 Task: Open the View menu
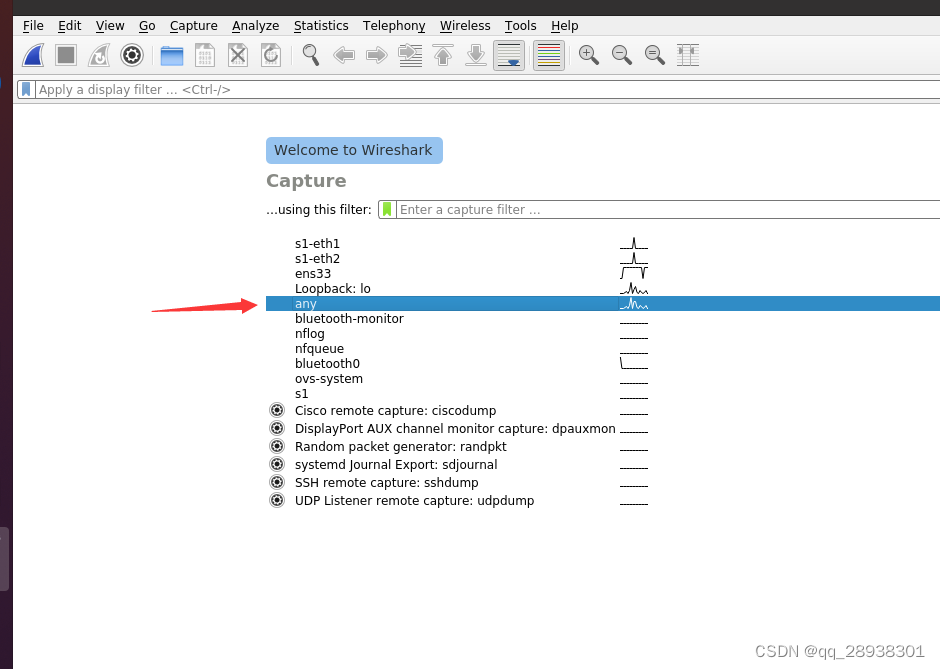coord(110,26)
